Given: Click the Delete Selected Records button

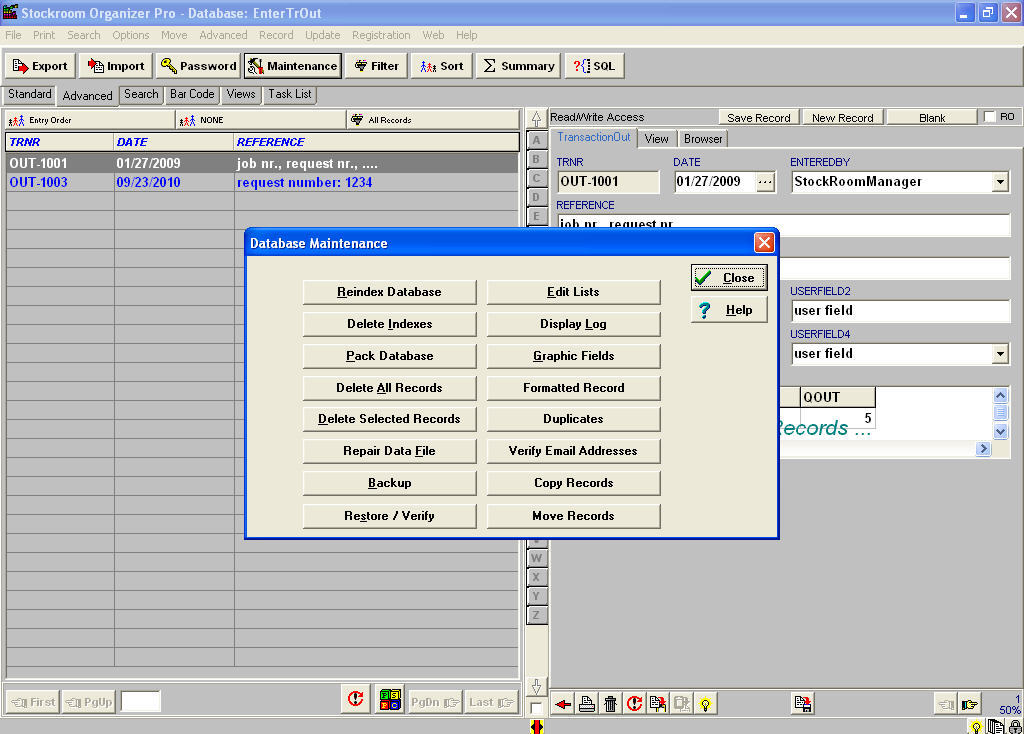Looking at the screenshot, I should click(389, 419).
